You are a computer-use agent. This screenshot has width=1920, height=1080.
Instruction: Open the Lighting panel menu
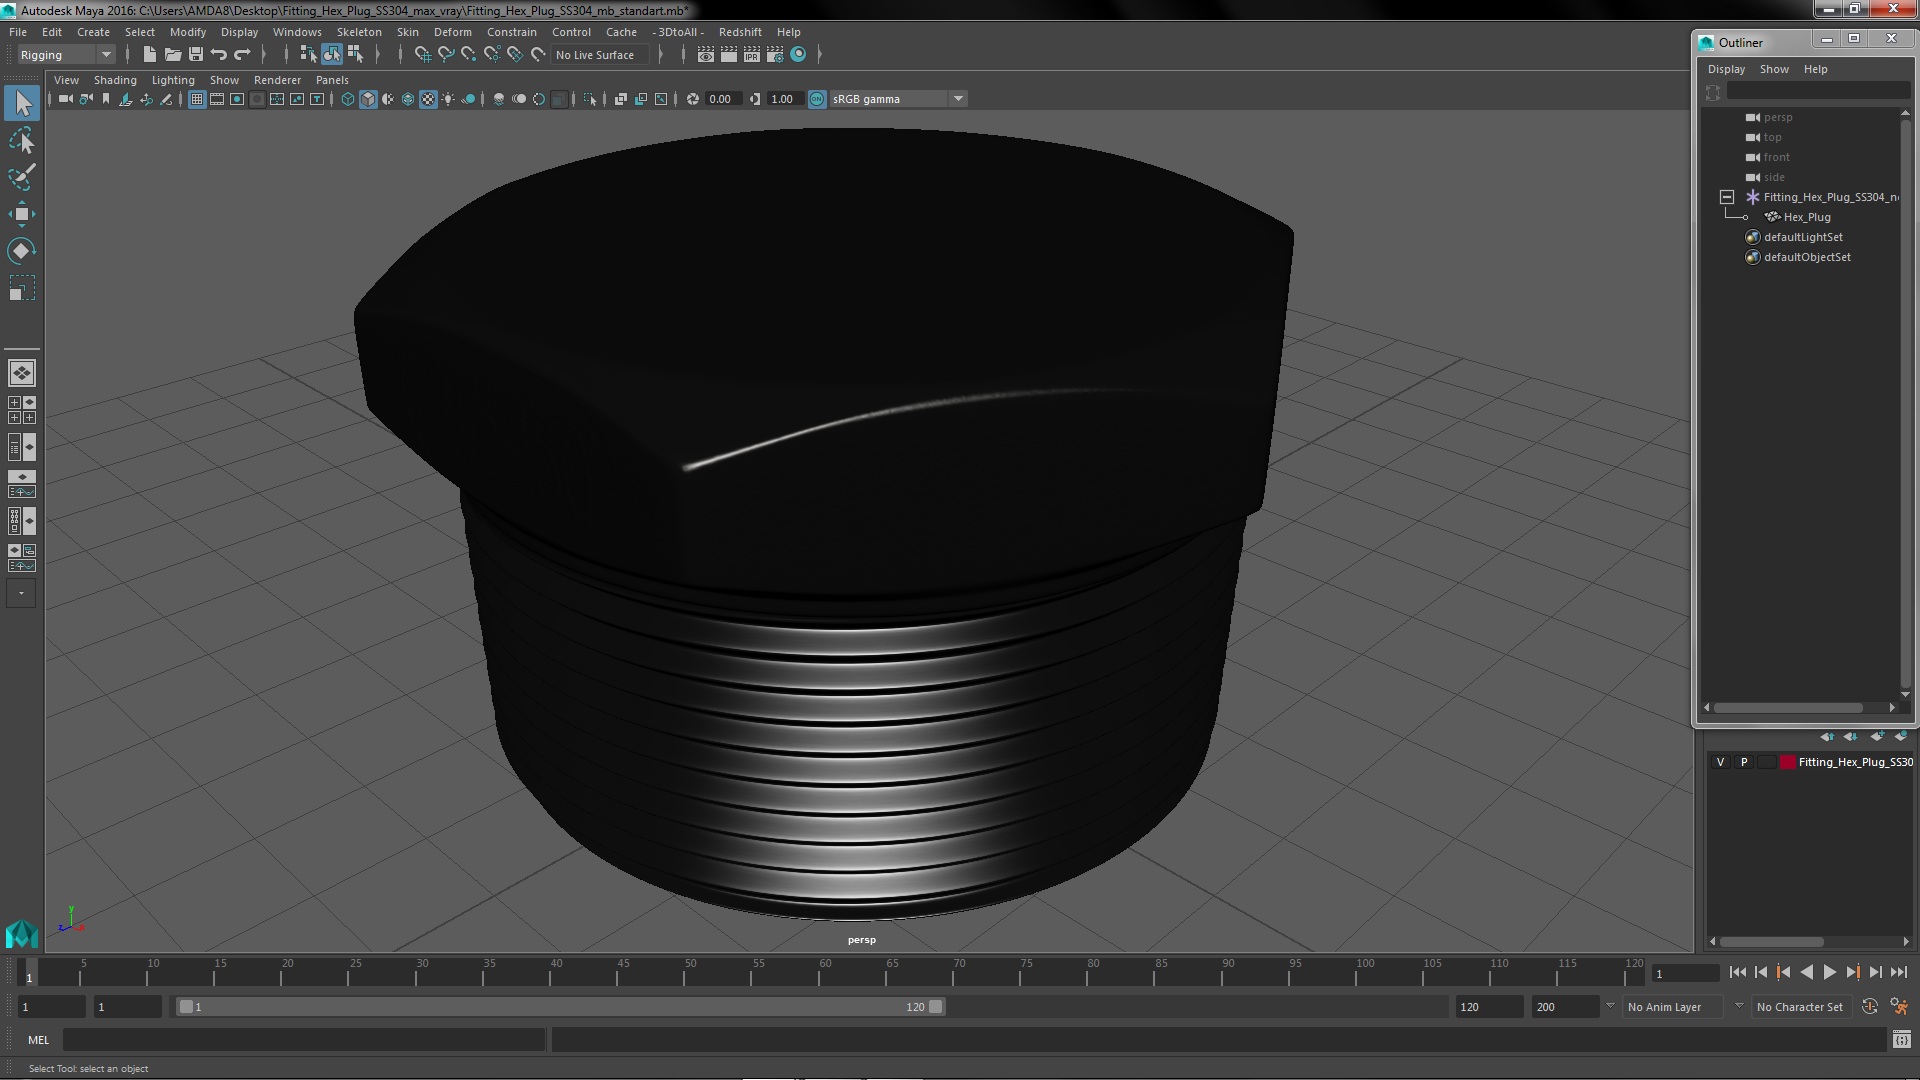[173, 80]
